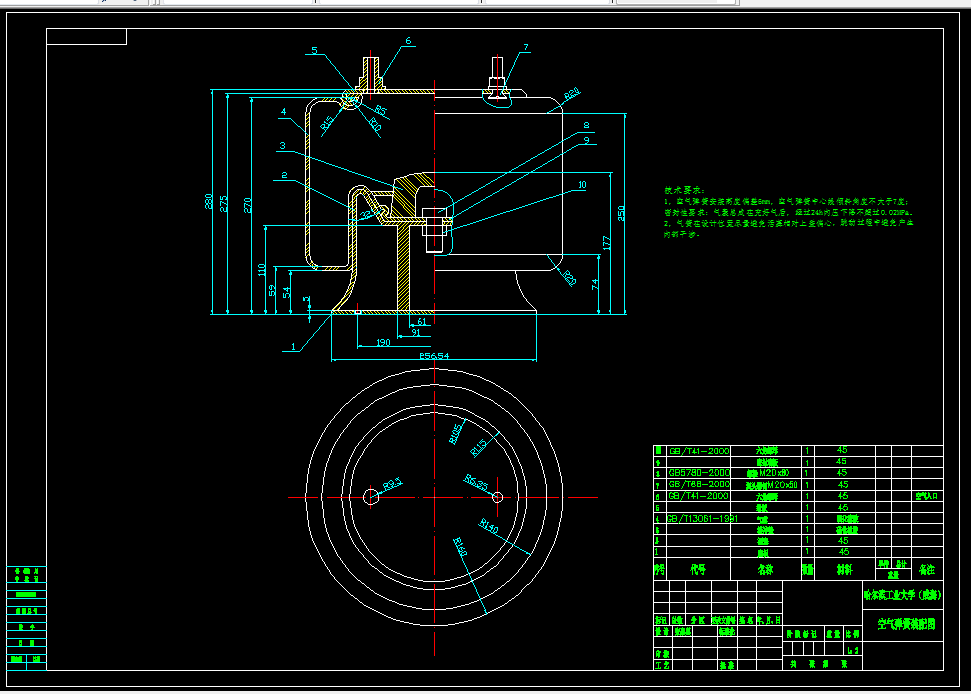971x694 pixels.
Task: Select the R105 radius label in top view
Action: click(x=456, y=433)
